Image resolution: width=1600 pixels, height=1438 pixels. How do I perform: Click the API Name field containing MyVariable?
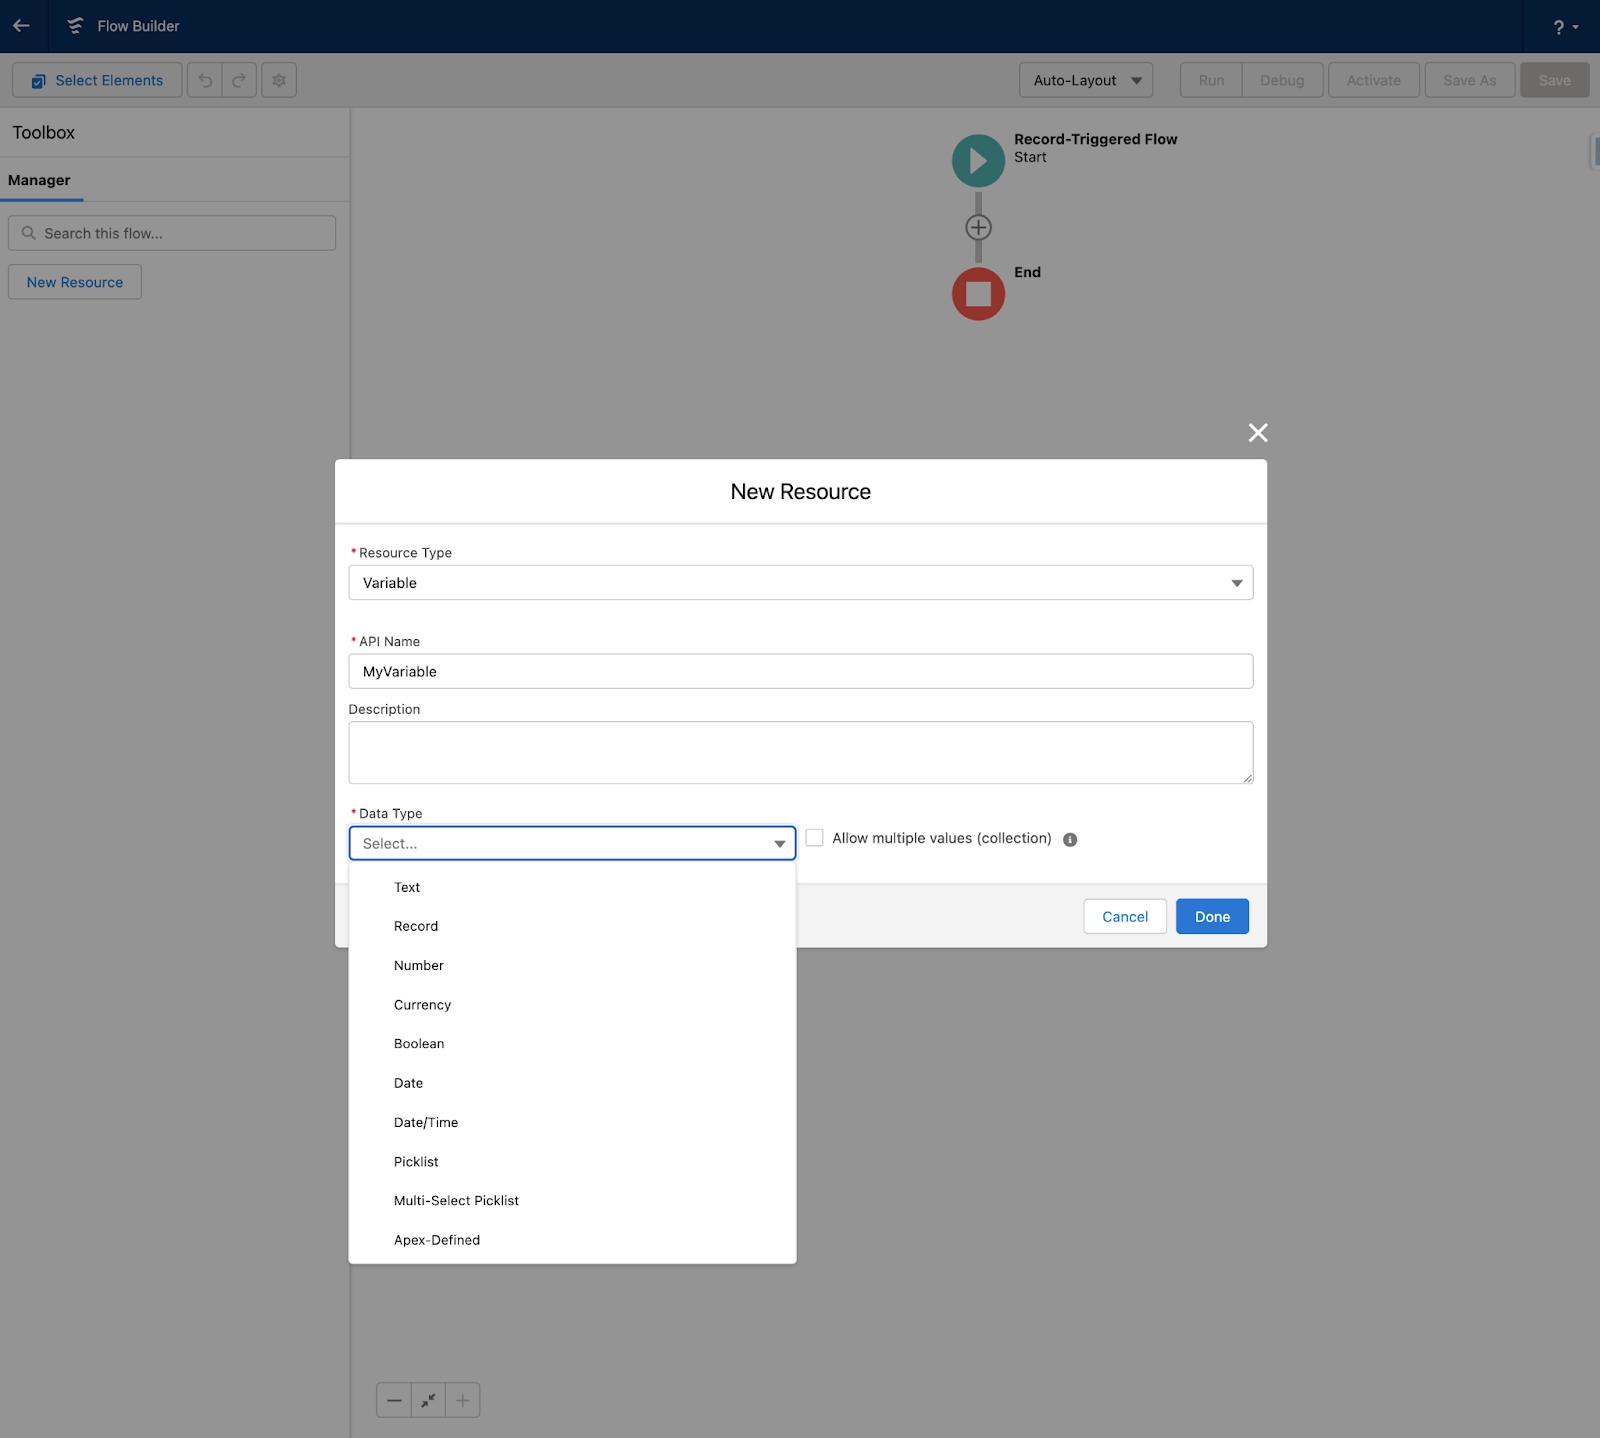pos(800,671)
